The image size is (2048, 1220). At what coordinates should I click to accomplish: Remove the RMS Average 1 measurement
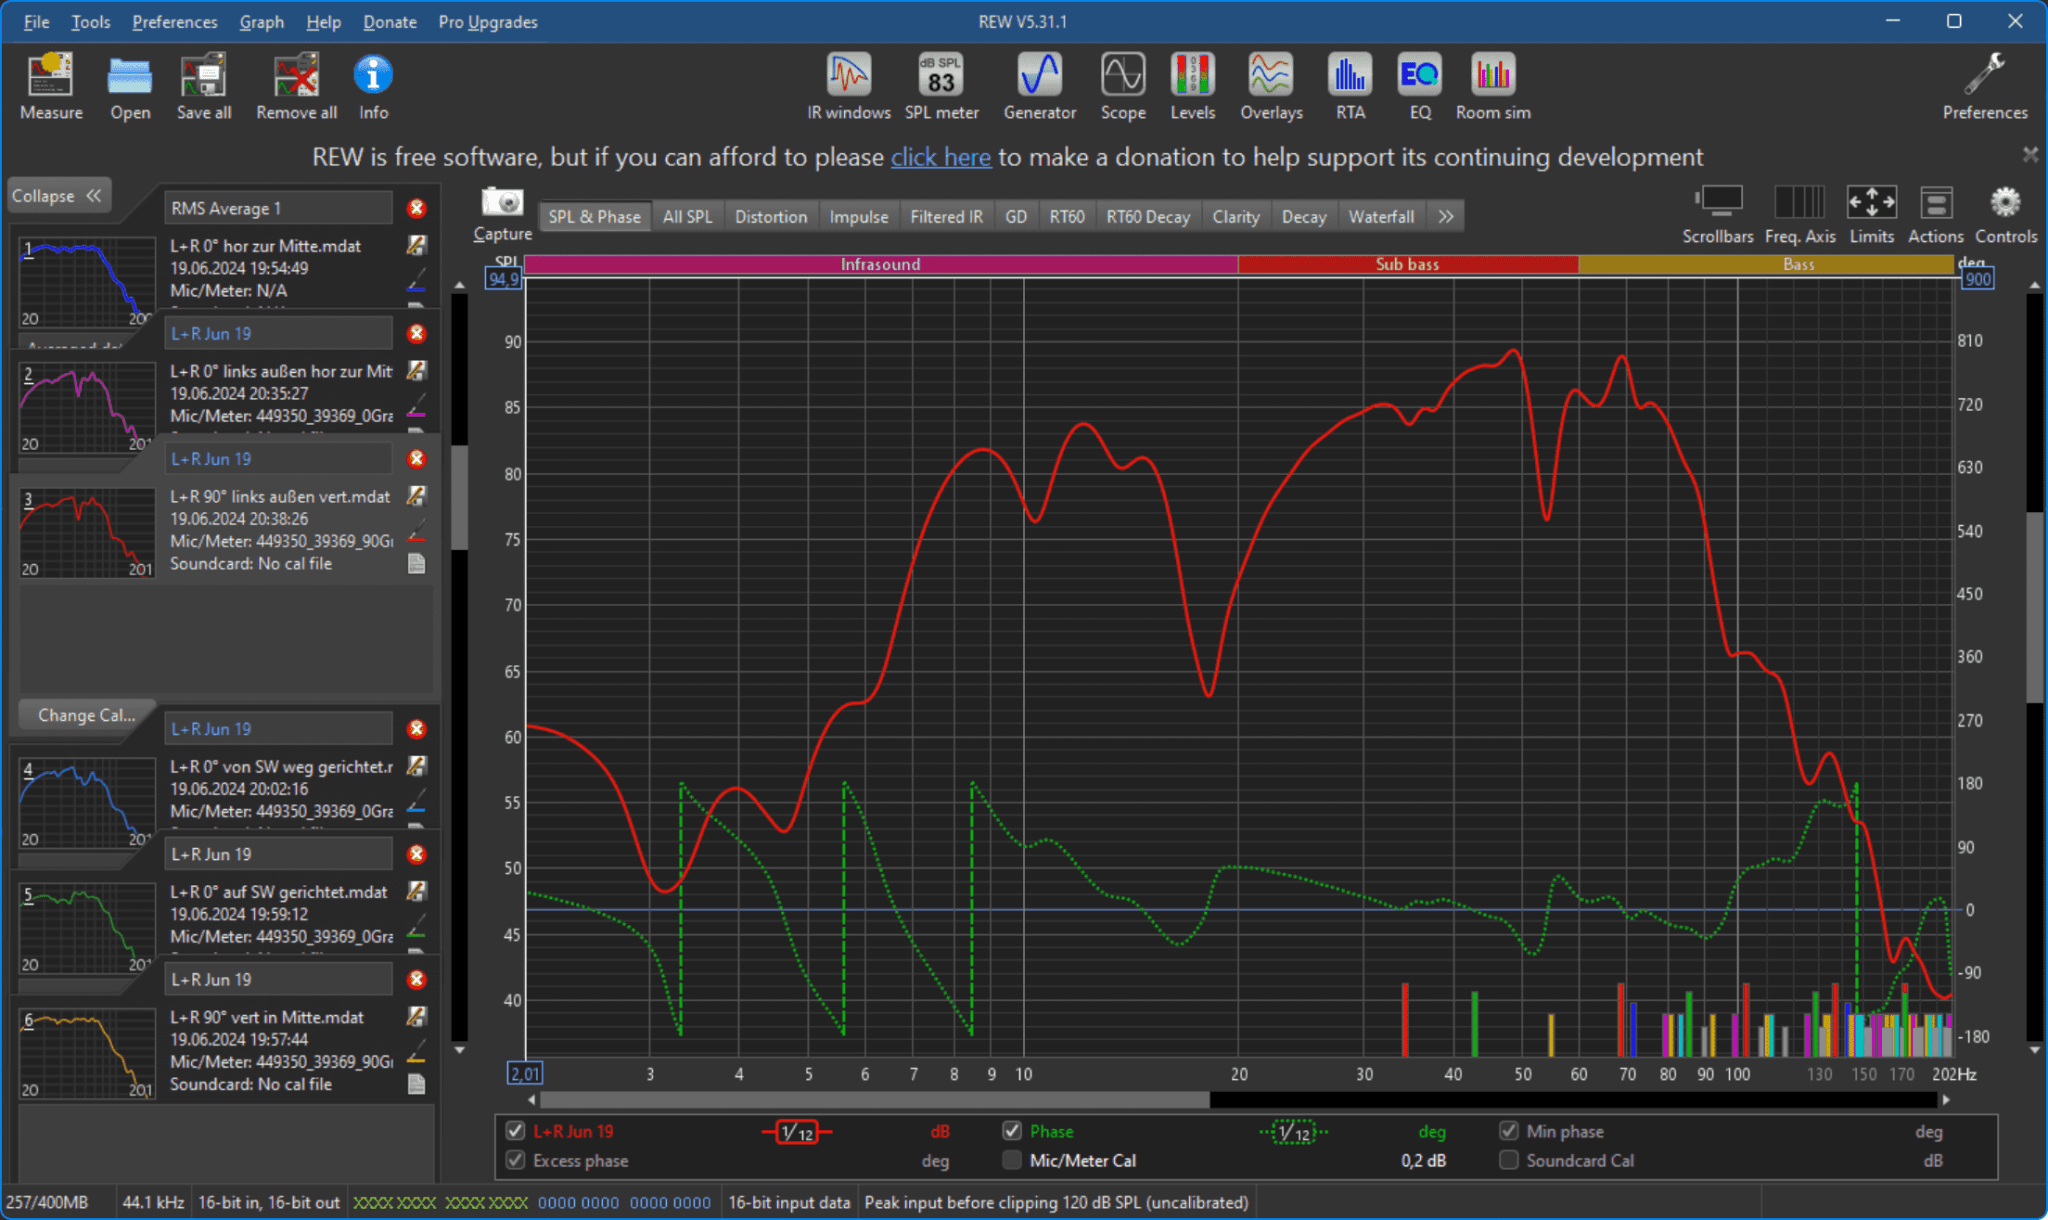pyautogui.click(x=417, y=208)
